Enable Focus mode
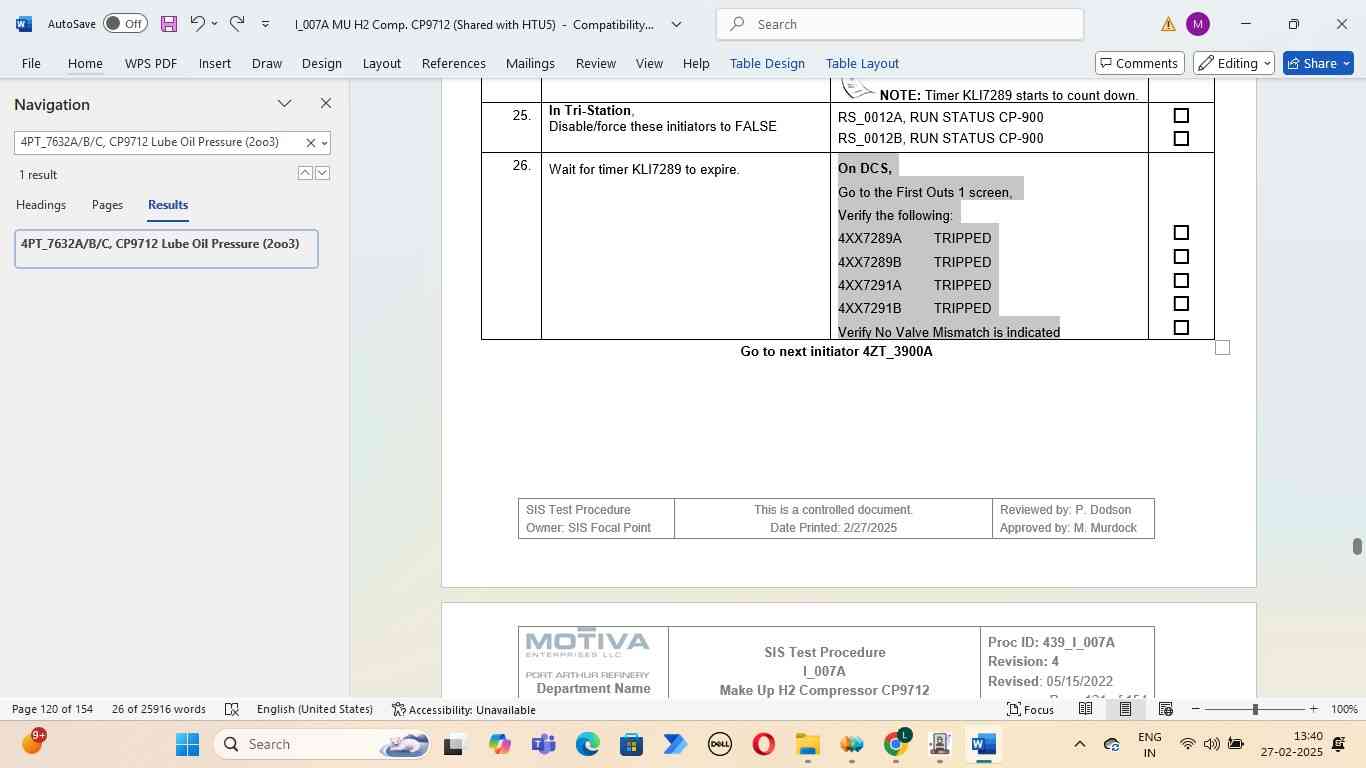The height and width of the screenshot is (768, 1366). point(1030,709)
